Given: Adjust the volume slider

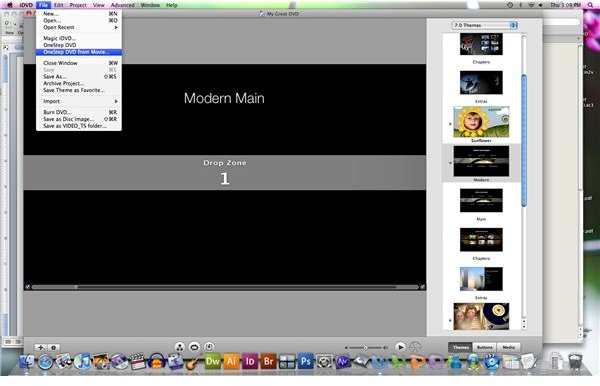Looking at the screenshot, I should click(x=366, y=347).
